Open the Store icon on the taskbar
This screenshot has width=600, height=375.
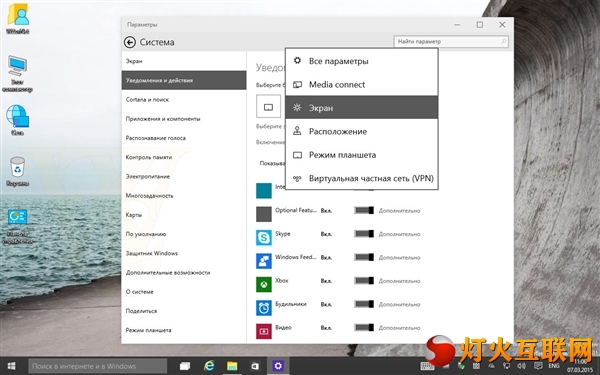pos(255,366)
